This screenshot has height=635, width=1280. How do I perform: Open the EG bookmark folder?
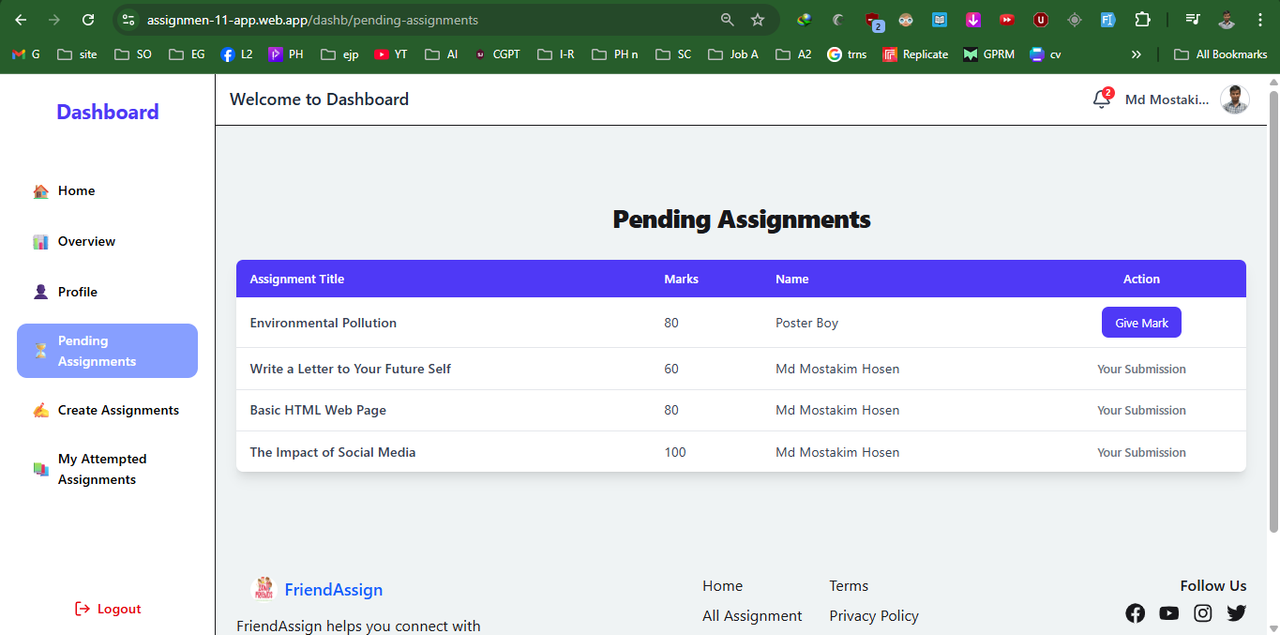[x=187, y=54]
